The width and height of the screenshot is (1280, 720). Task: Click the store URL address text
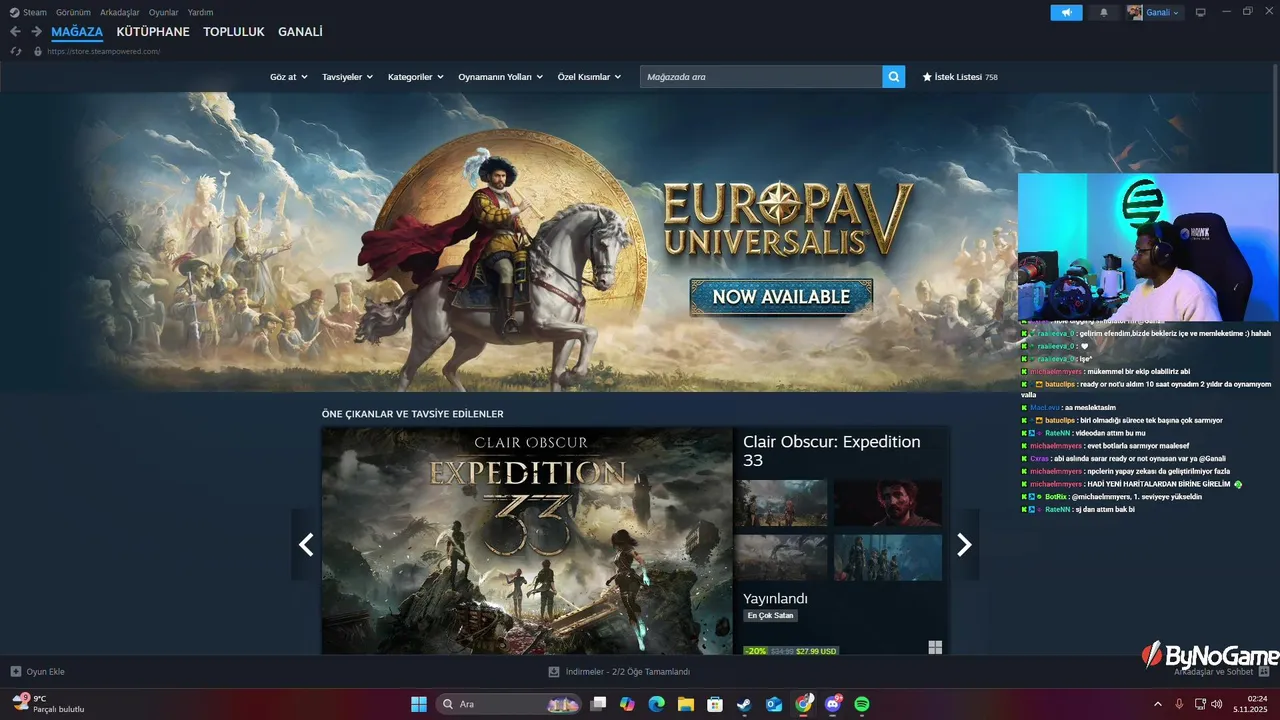(x=104, y=51)
